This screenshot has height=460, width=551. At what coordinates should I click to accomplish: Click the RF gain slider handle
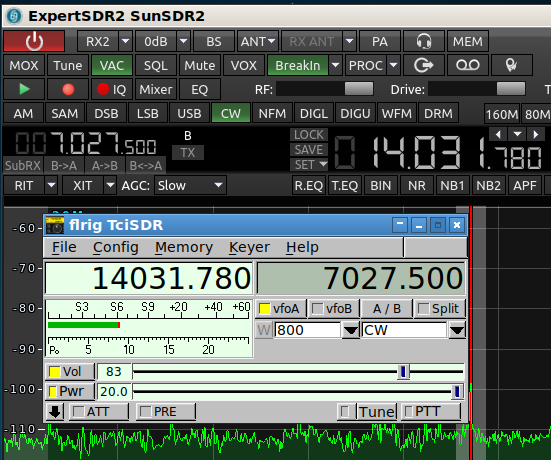tap(359, 89)
